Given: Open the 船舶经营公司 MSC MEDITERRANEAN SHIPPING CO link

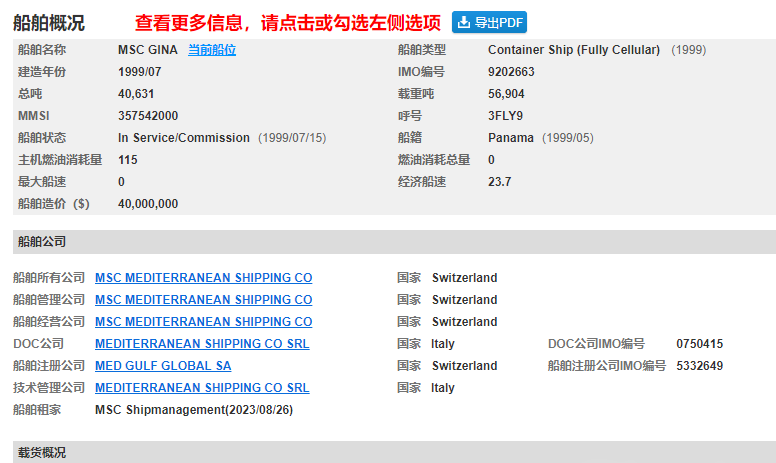Looking at the screenshot, I should coord(203,322).
